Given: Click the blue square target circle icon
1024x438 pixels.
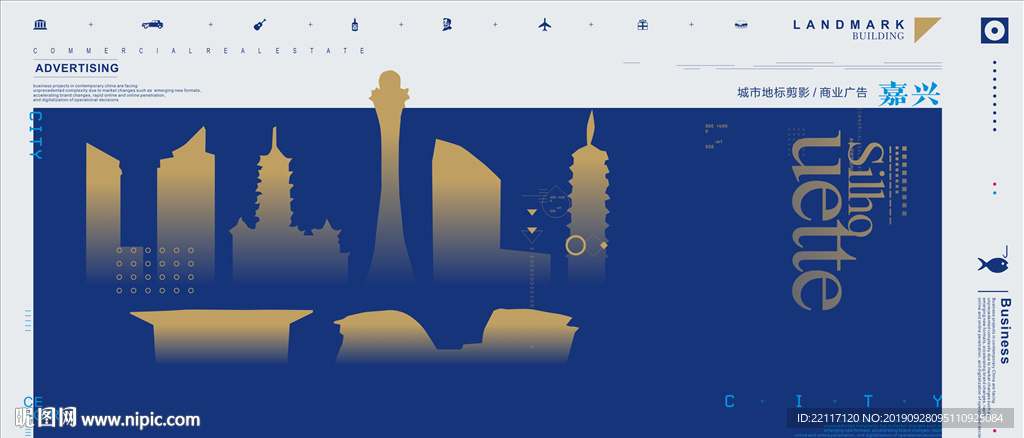Looking at the screenshot, I should click(x=995, y=31).
